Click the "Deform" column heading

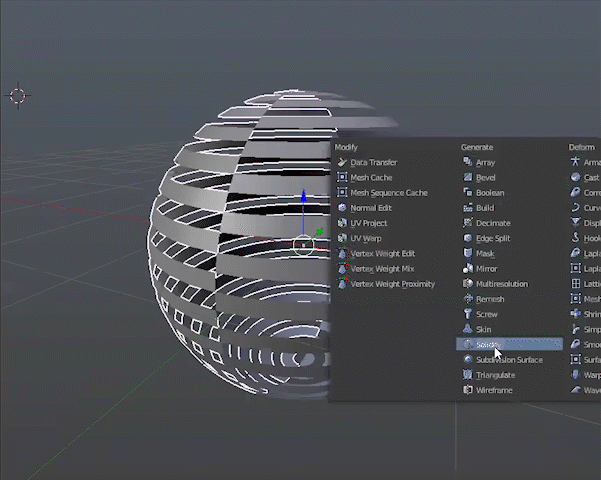click(x=582, y=147)
